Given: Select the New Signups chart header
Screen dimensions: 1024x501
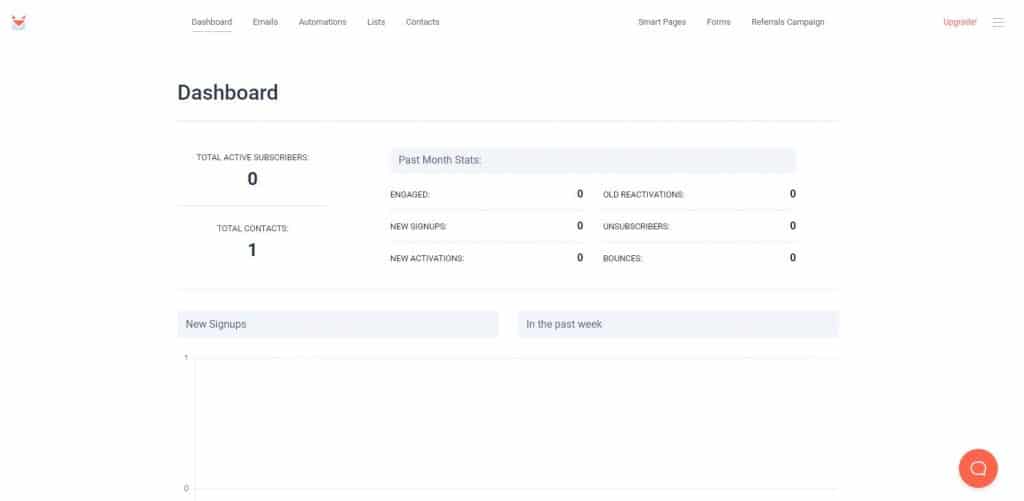Looking at the screenshot, I should coord(337,324).
